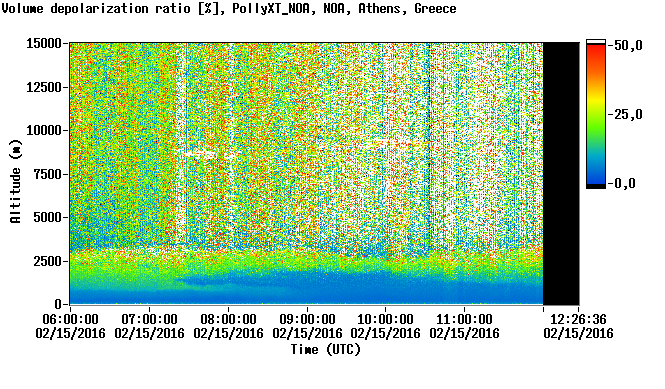Image resolution: width=665 pixels, height=389 pixels.
Task: Click the 7500 altitude axis label
Action: 47,174
